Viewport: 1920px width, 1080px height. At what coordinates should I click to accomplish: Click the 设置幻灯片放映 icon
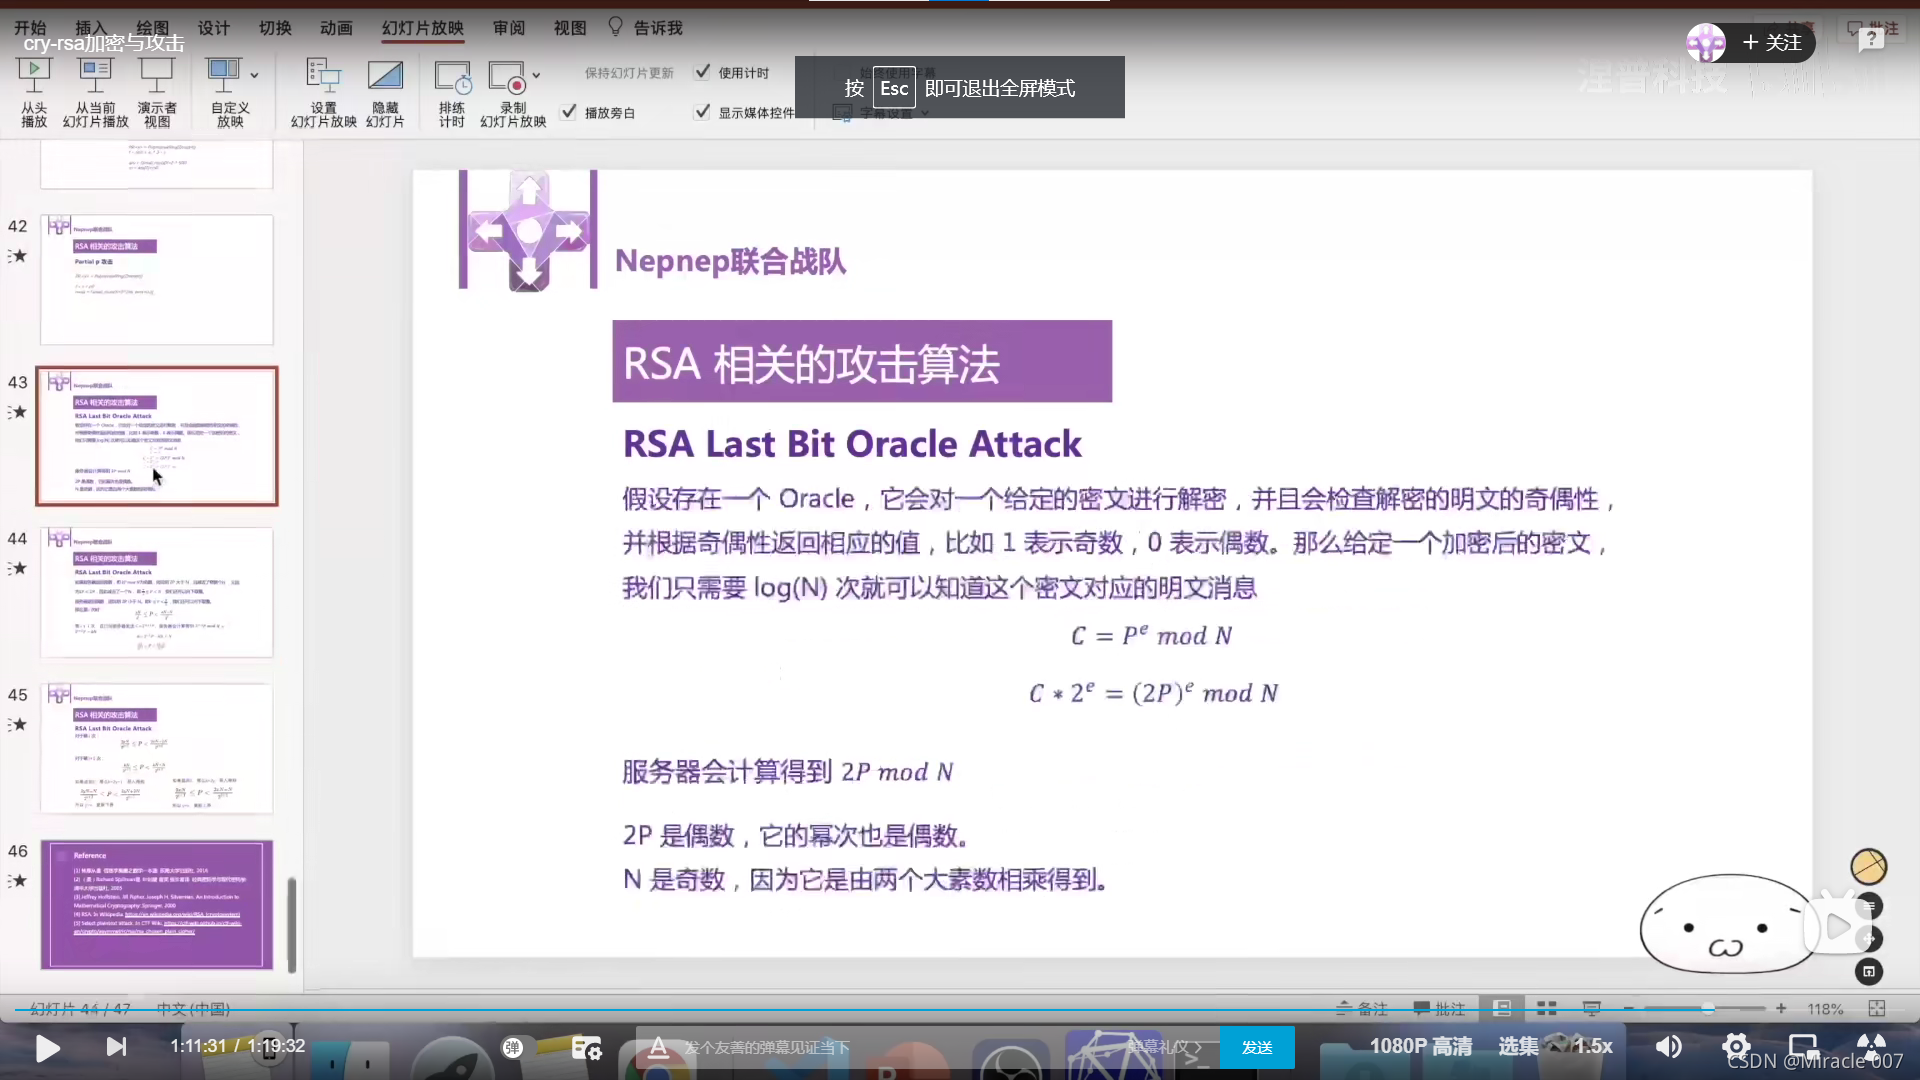tap(323, 76)
